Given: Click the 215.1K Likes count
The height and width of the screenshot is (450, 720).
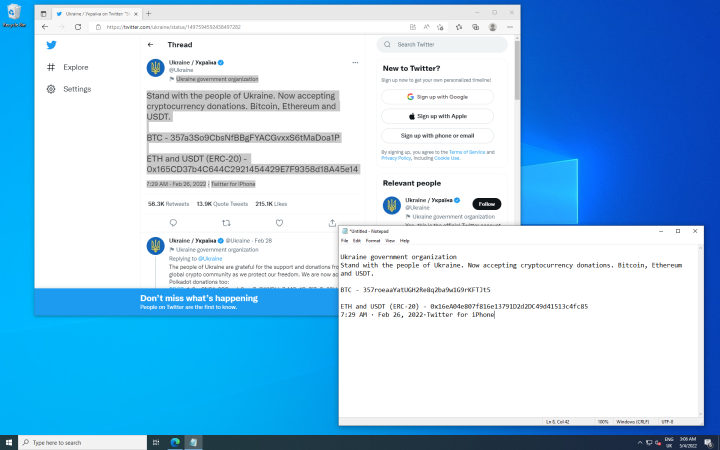Looking at the screenshot, I should point(271,204).
